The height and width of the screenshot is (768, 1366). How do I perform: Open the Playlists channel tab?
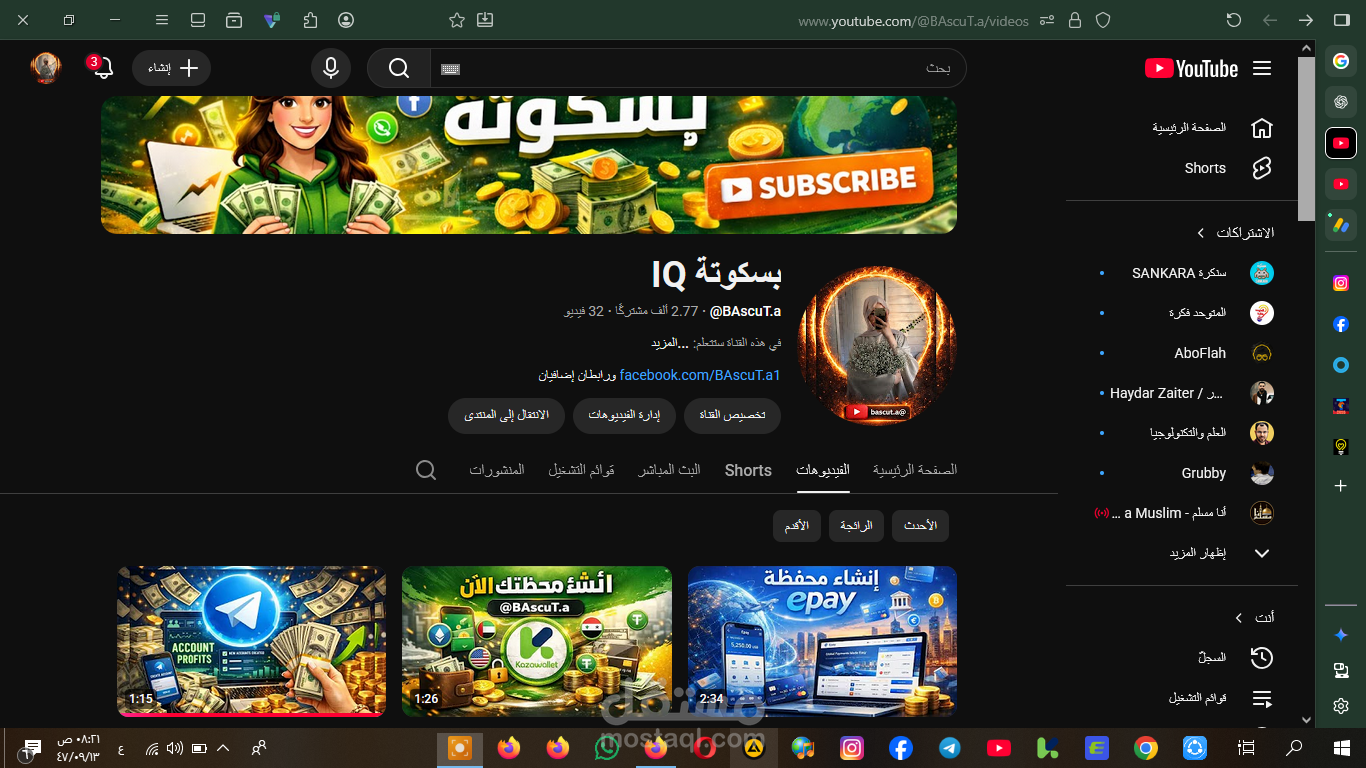(581, 470)
